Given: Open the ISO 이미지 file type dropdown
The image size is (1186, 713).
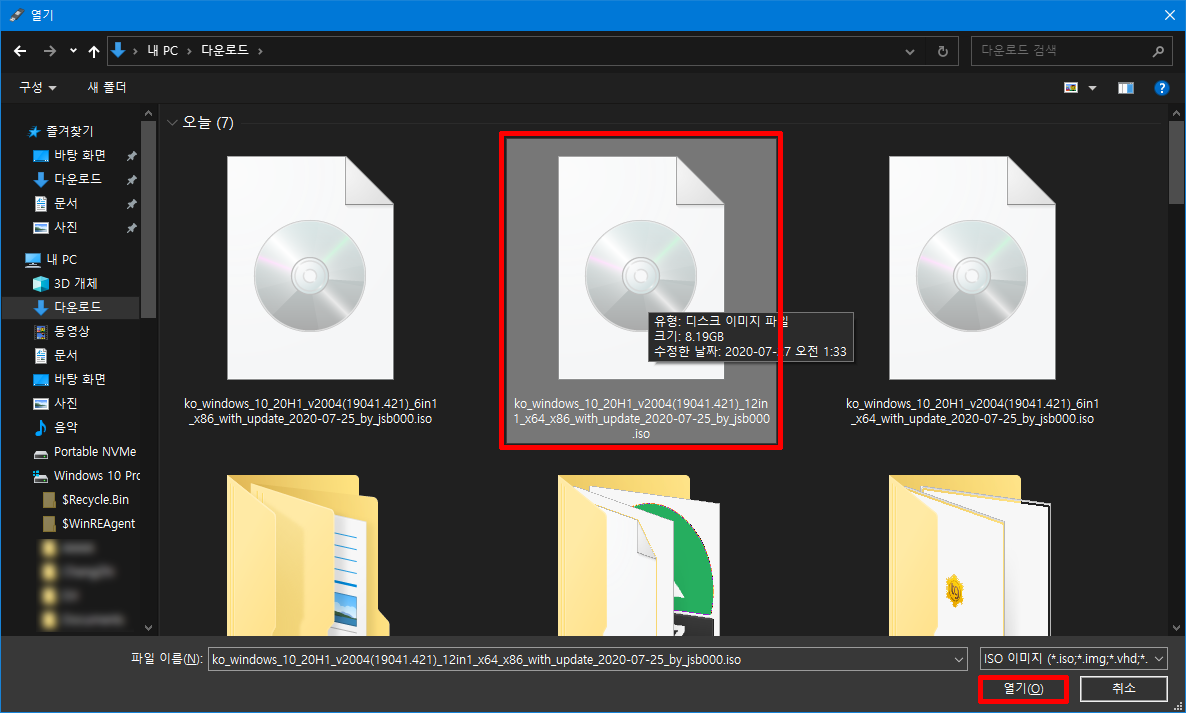Looking at the screenshot, I should click(x=1073, y=659).
